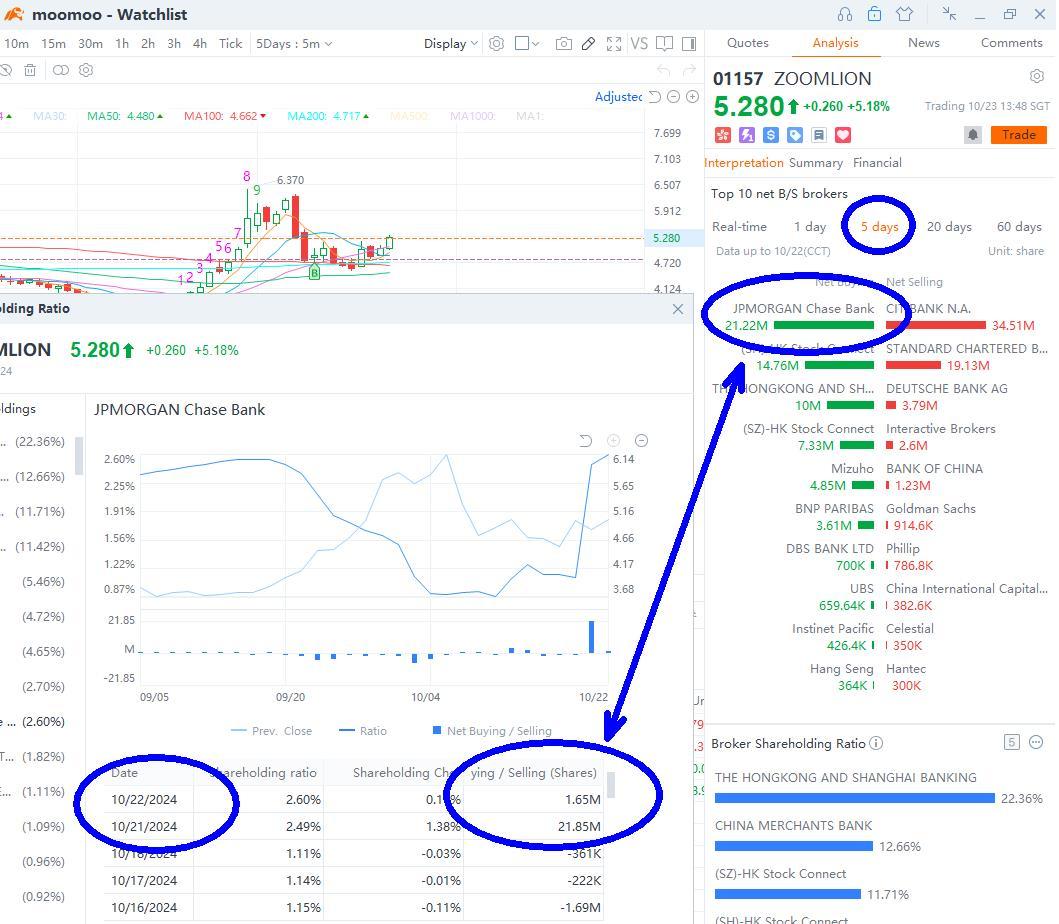This screenshot has height=924, width=1059.
Task: Zoom out shareholding chart minus icon
Action: point(642,441)
